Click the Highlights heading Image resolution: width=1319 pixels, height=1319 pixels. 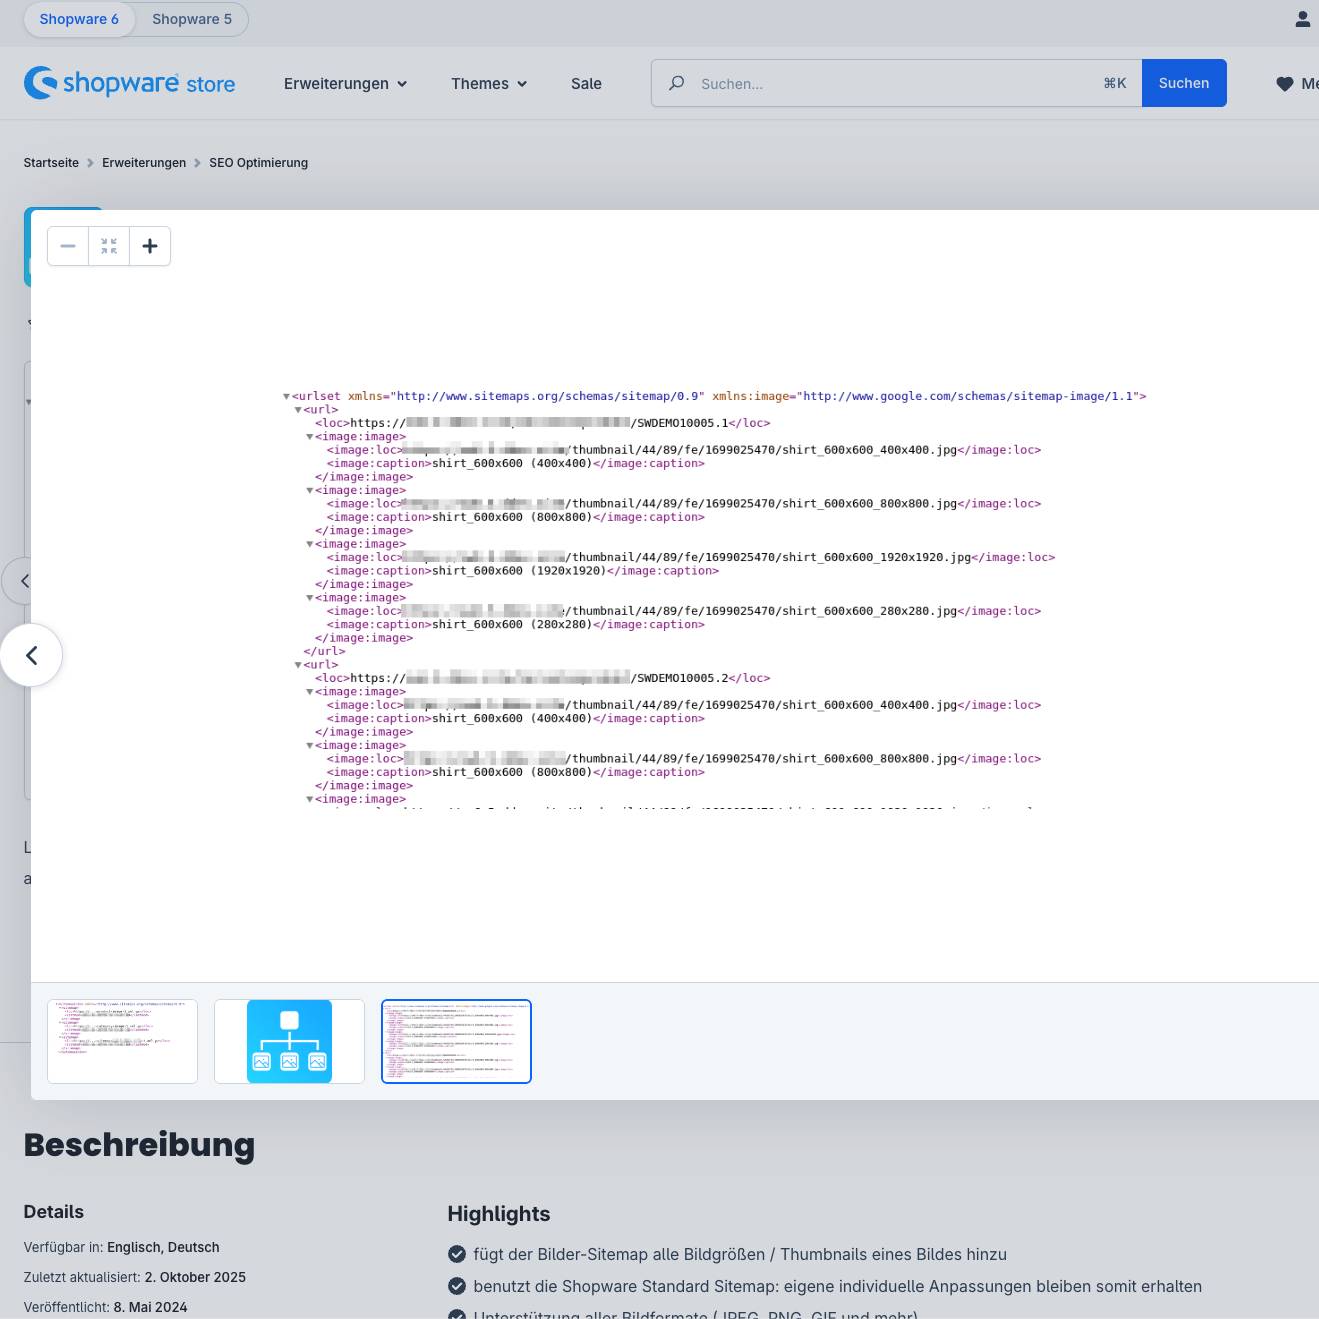499,1214
